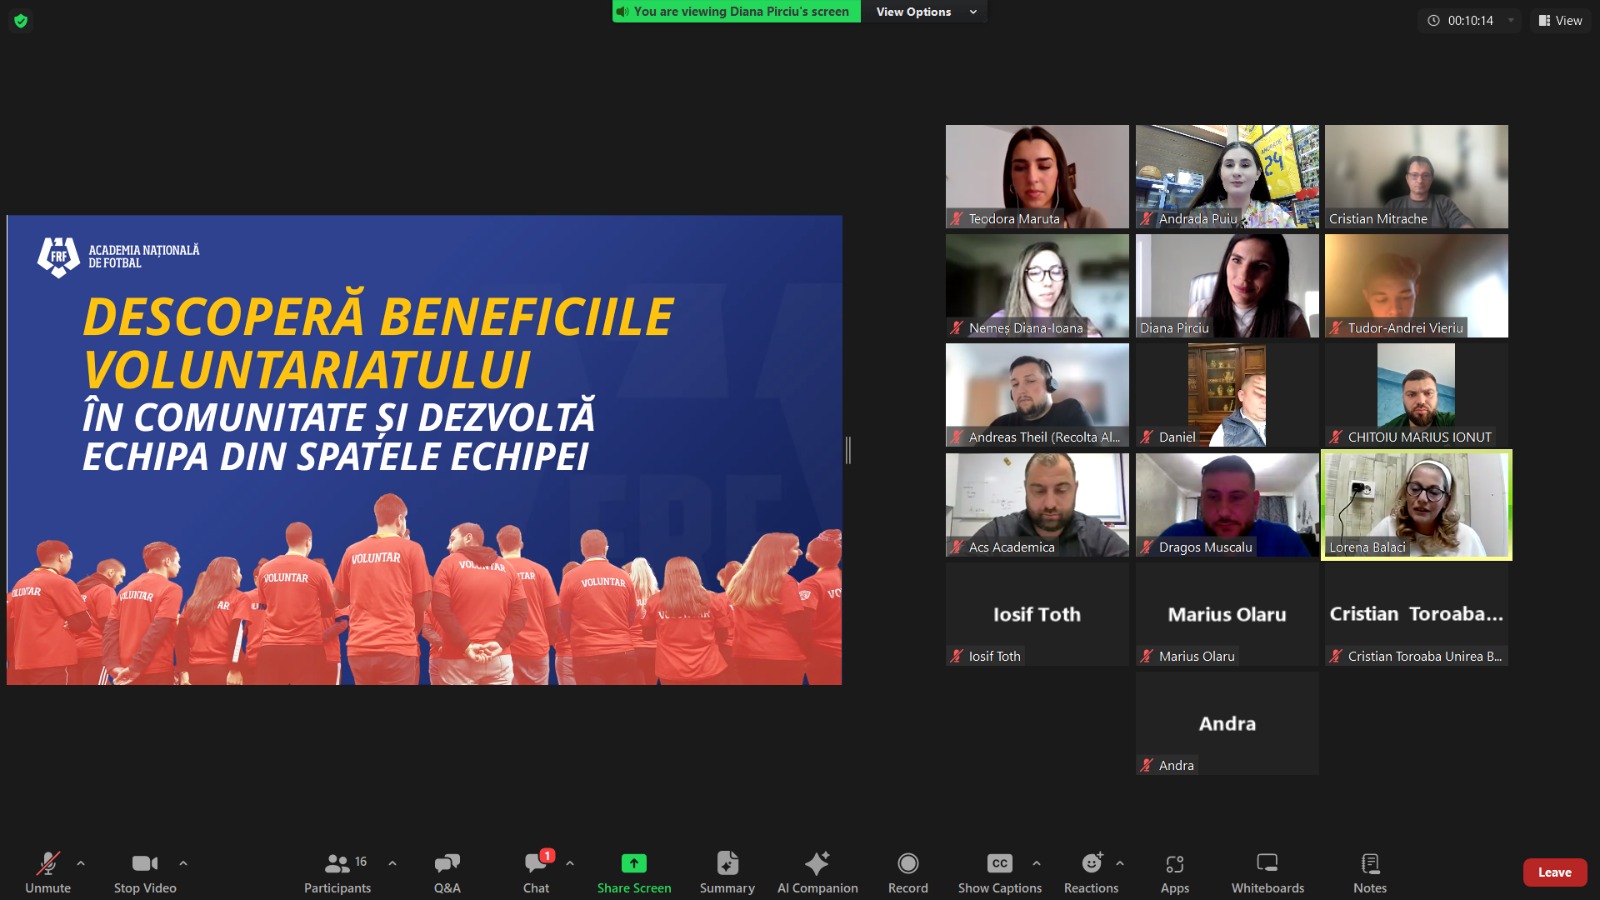1600x900 pixels.
Task: Unmute the microphone
Action: [x=48, y=871]
